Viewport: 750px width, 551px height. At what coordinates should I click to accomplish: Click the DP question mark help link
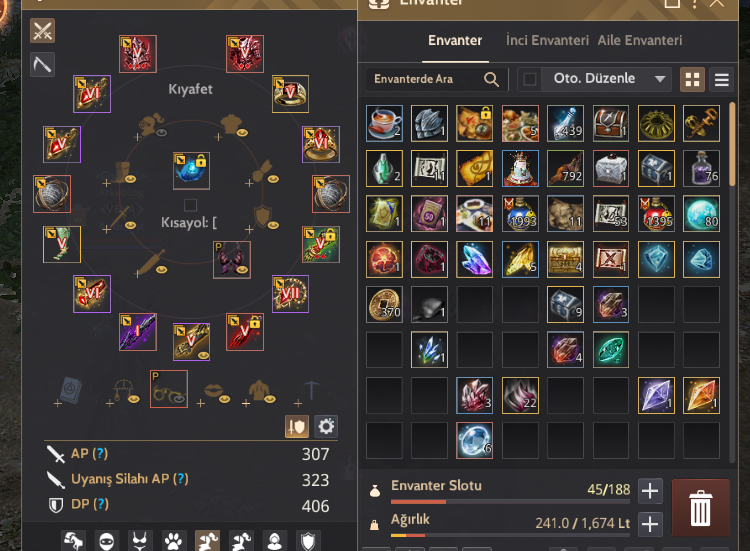[101, 504]
